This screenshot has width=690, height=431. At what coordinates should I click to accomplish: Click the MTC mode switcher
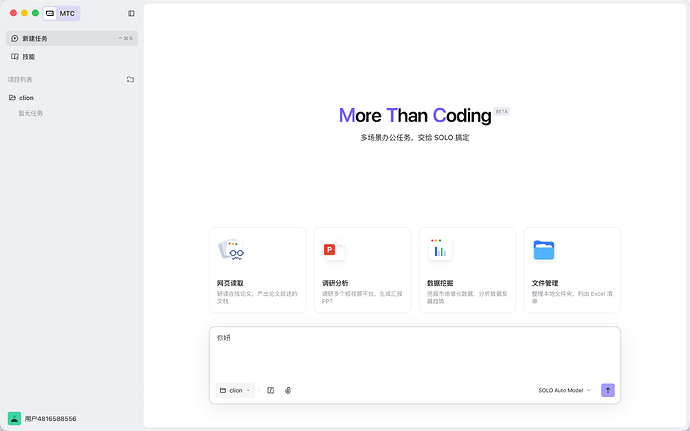61,13
